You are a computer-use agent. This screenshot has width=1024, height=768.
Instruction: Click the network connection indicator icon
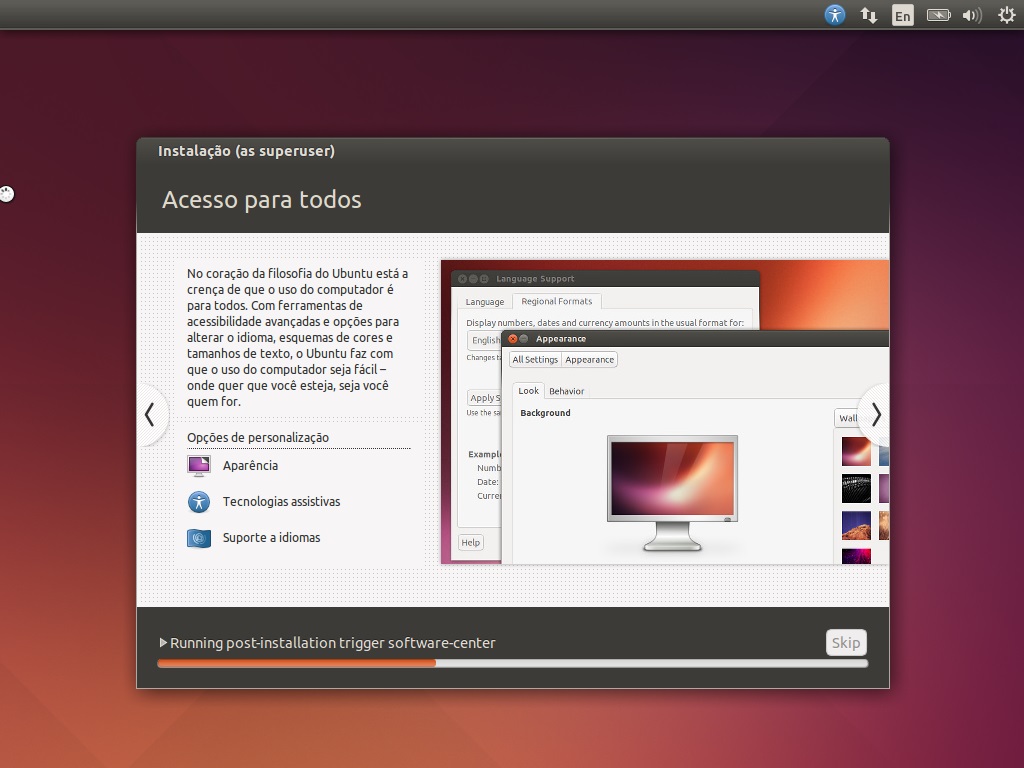869,15
